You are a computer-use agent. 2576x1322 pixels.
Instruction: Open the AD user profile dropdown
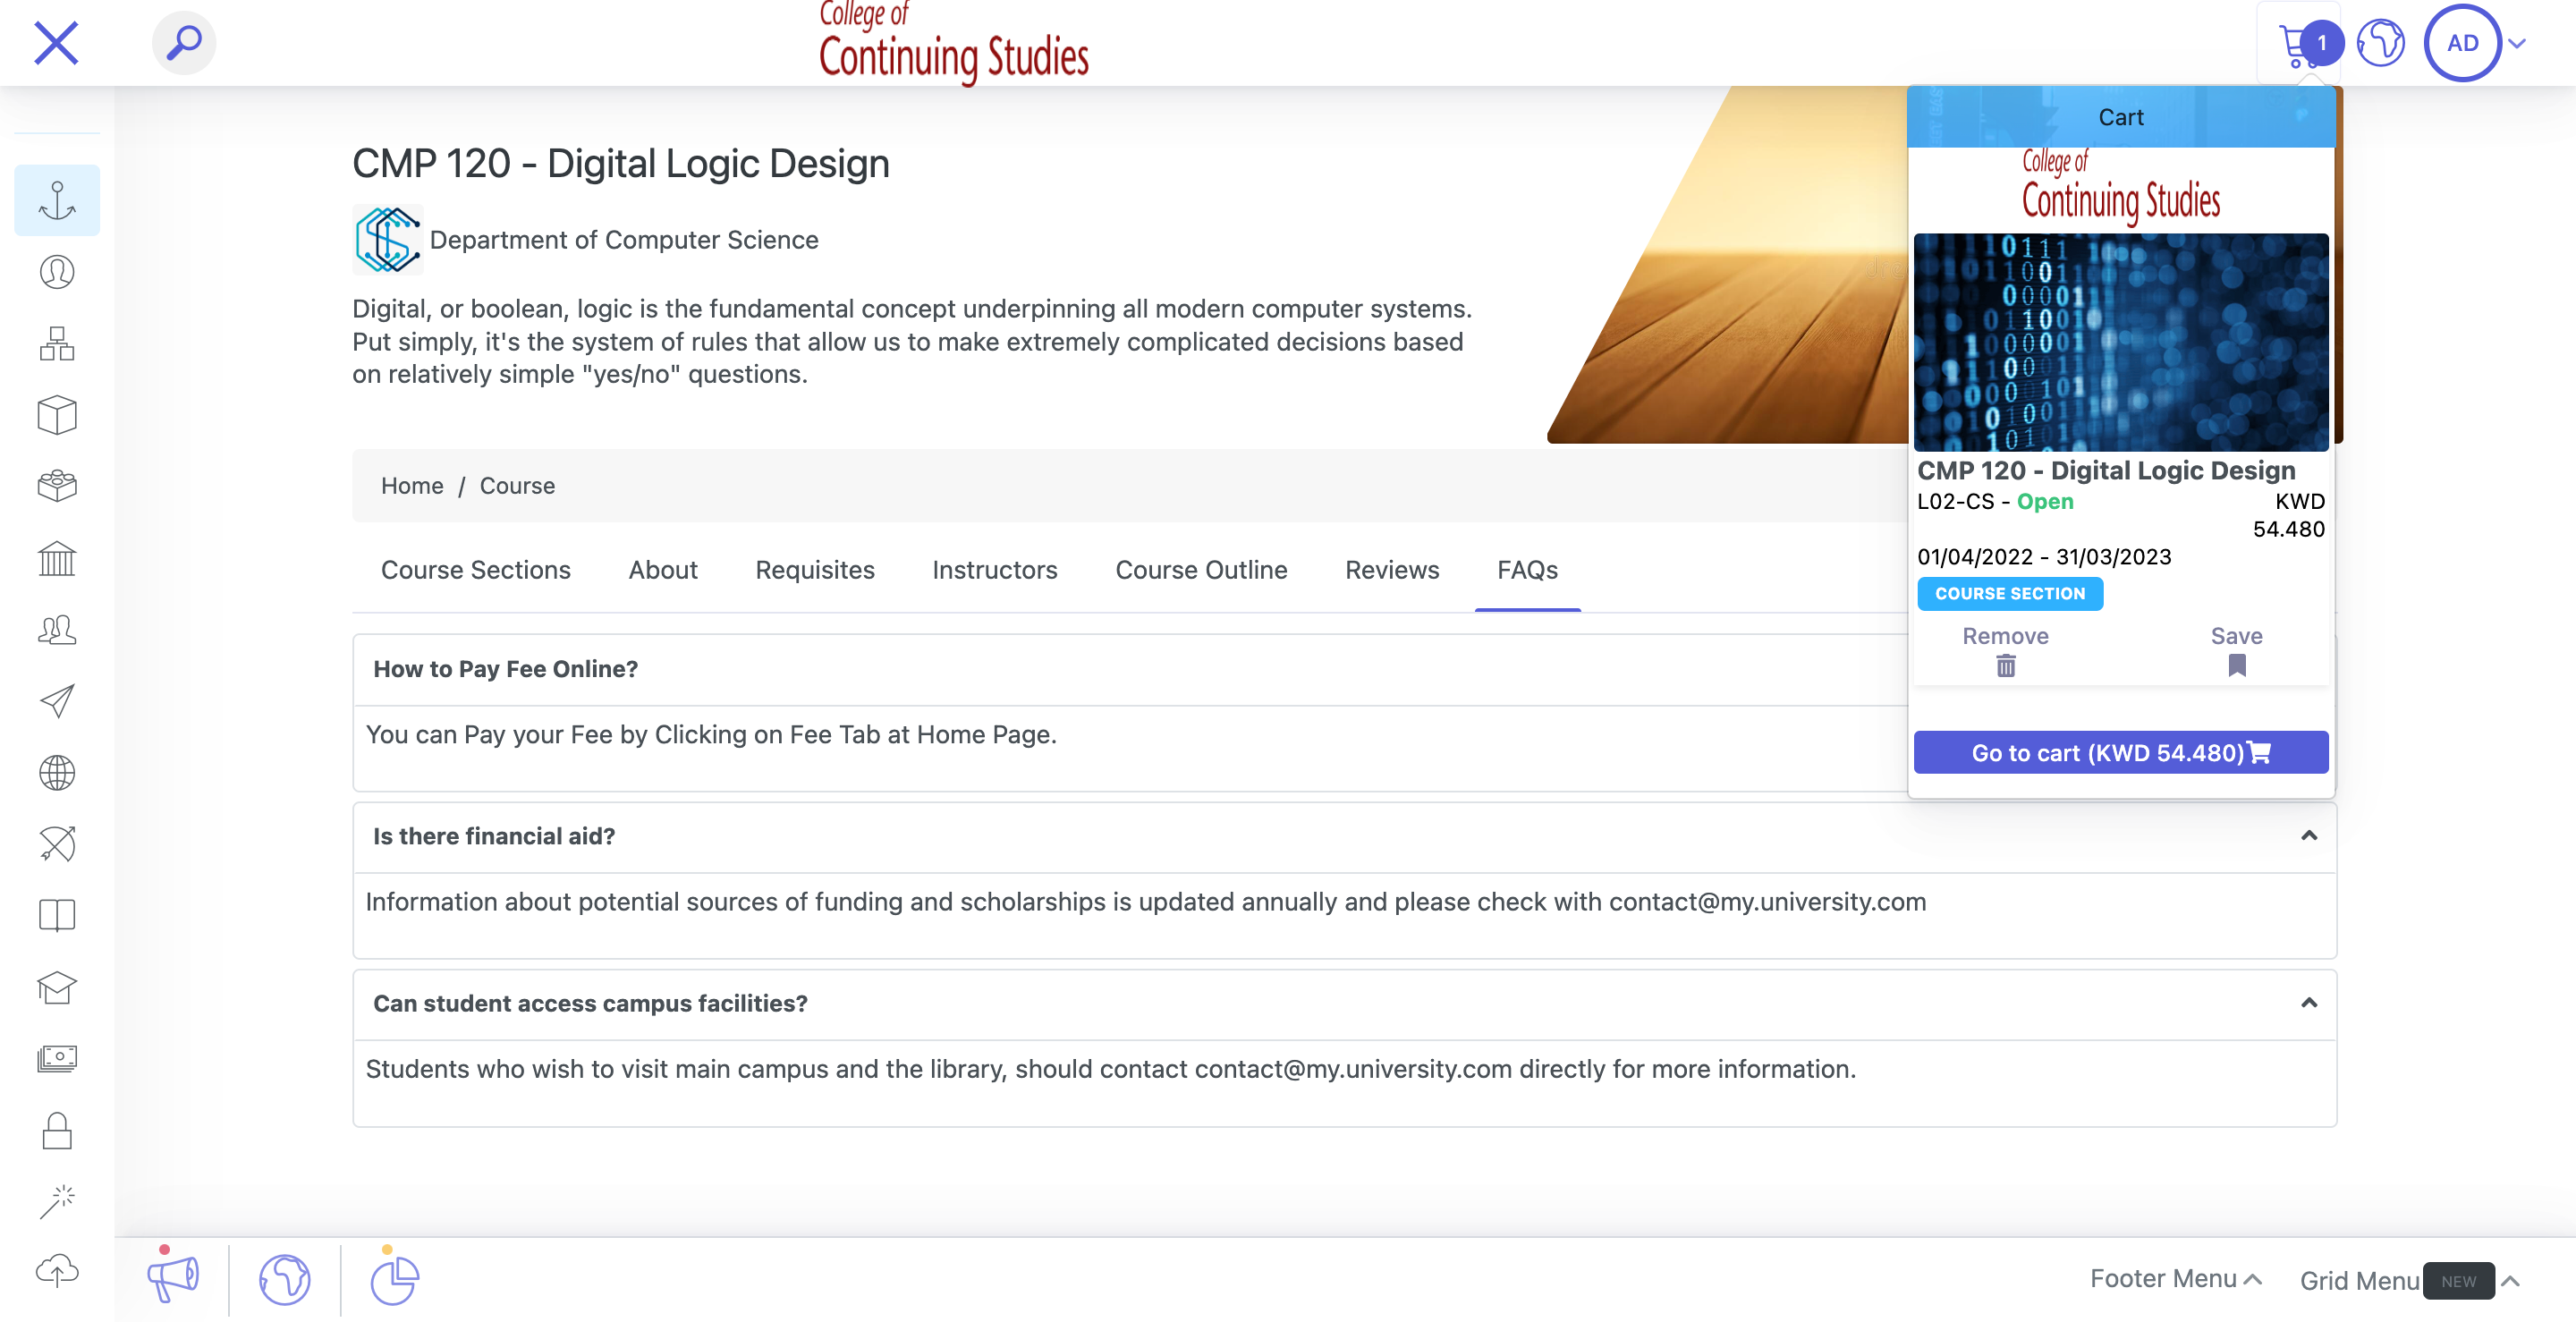click(x=2475, y=43)
